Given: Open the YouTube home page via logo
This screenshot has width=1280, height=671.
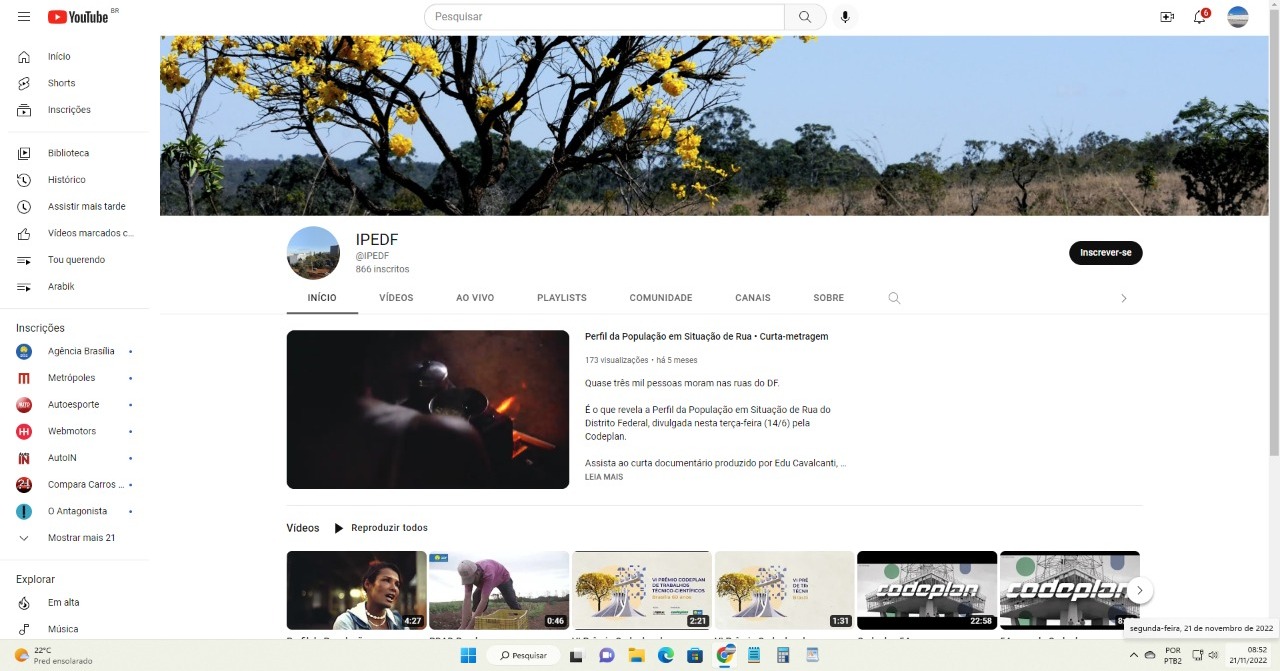Looking at the screenshot, I should (79, 16).
